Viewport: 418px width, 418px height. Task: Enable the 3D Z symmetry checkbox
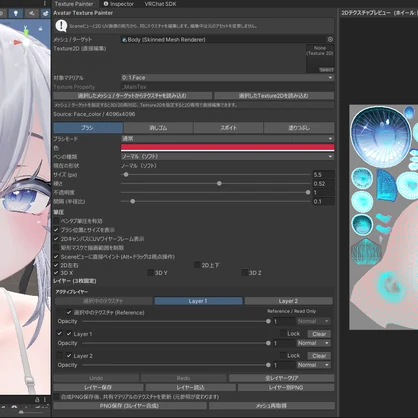pyautogui.click(x=245, y=273)
